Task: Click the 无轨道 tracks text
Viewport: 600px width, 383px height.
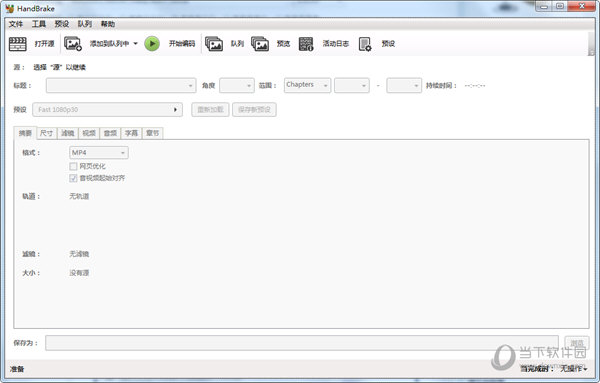Action: [x=79, y=196]
